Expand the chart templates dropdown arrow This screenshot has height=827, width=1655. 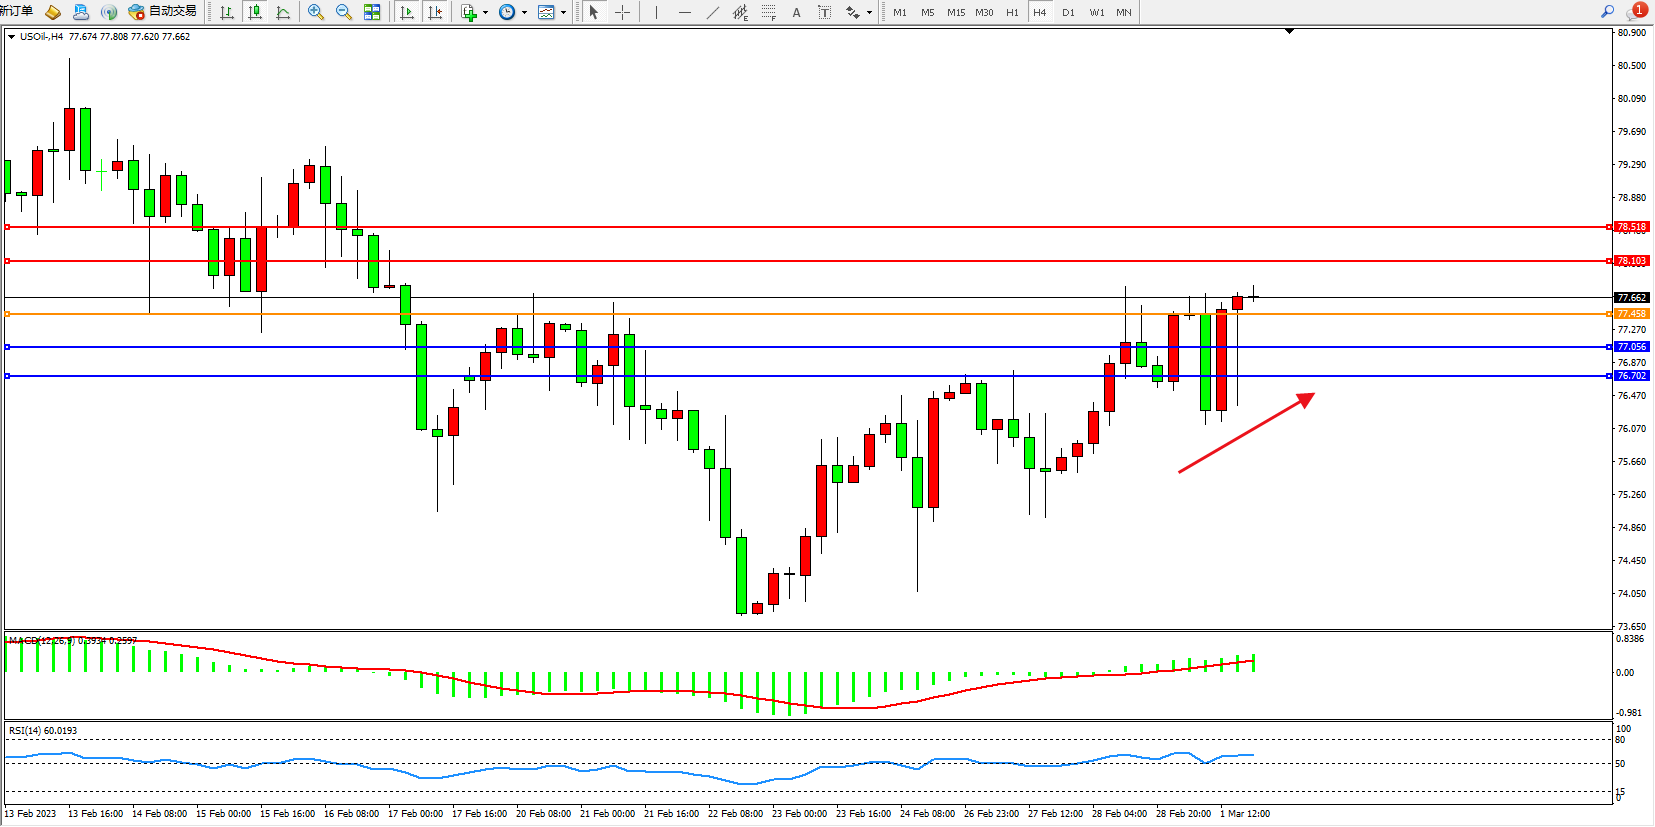pyautogui.click(x=564, y=13)
